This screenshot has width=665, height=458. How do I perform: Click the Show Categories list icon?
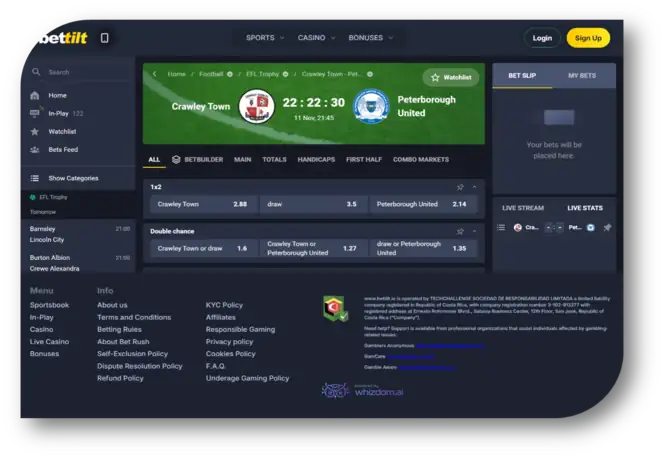click(35, 178)
